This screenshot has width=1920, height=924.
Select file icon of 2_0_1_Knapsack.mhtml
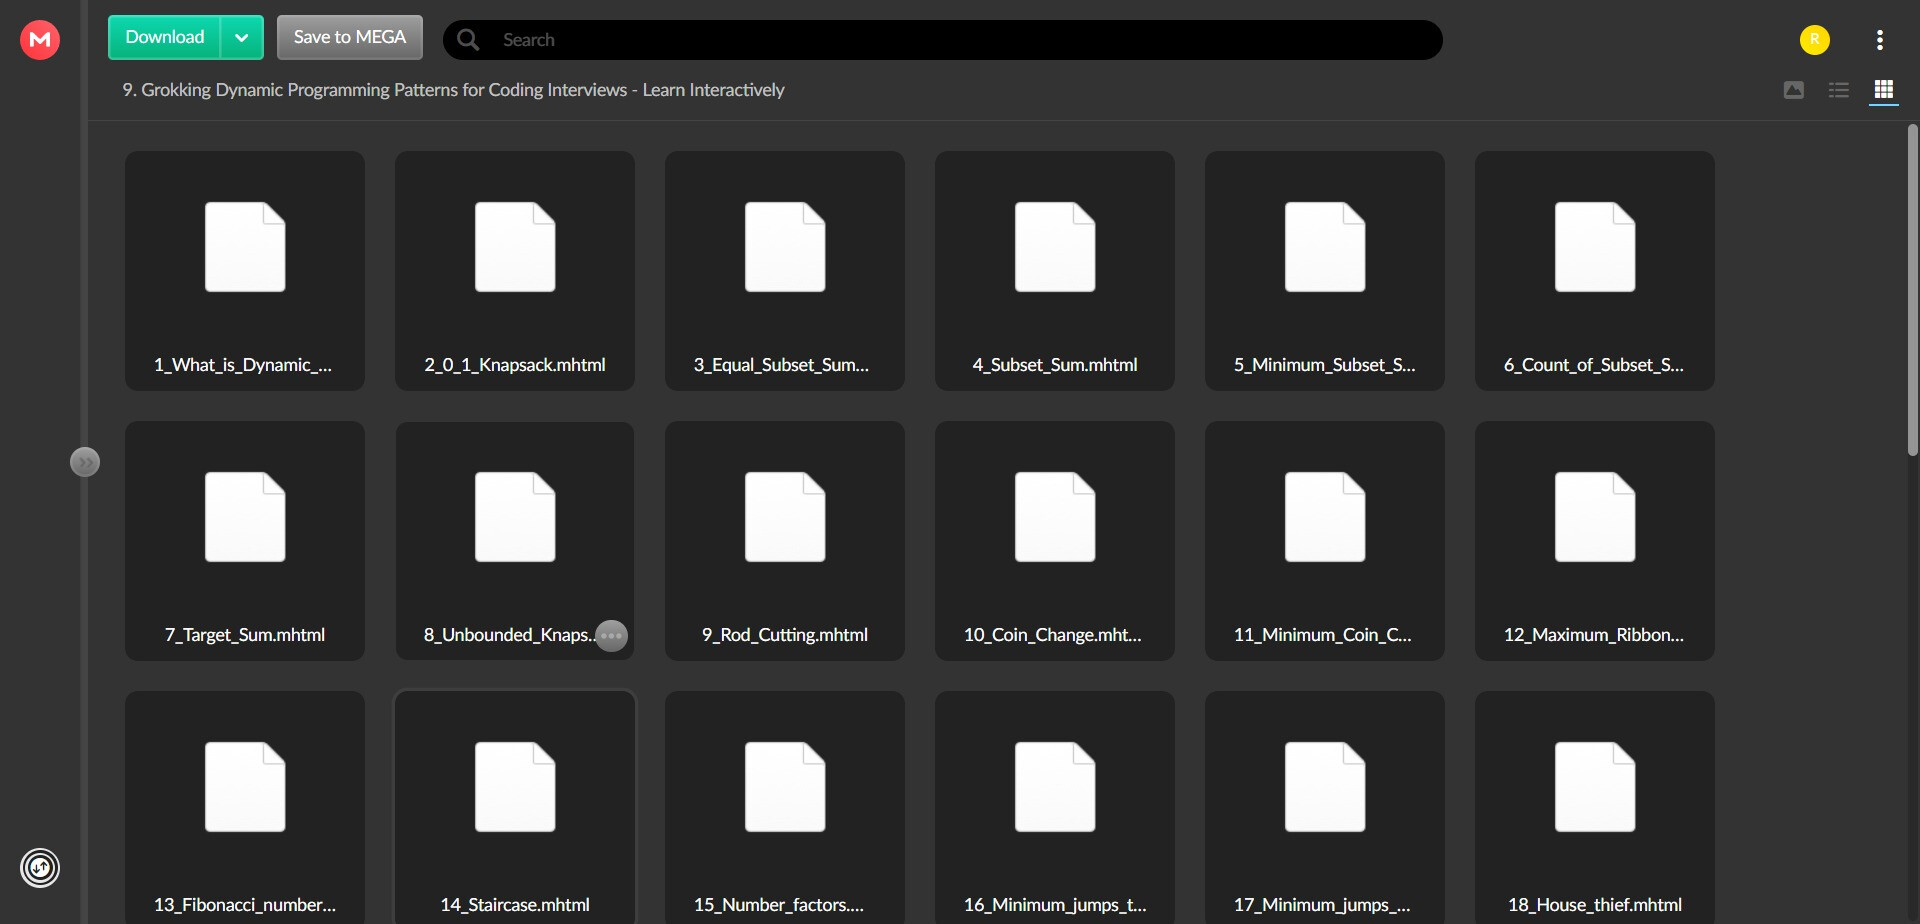(515, 247)
